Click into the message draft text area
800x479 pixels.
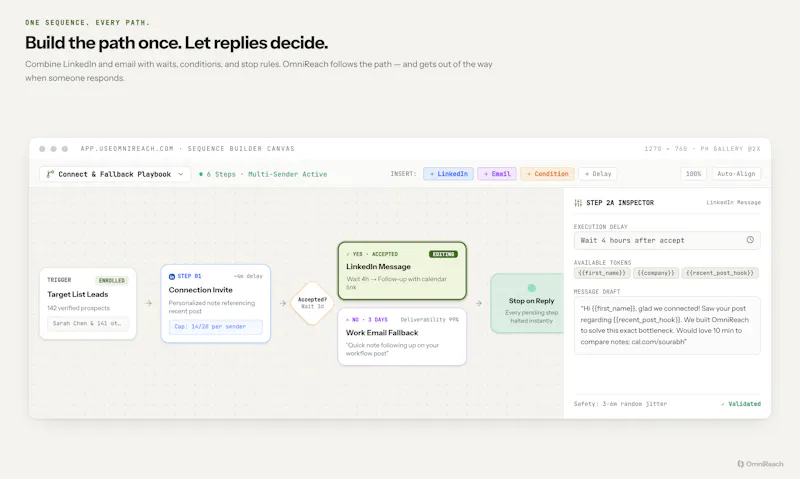pyautogui.click(x=667, y=325)
